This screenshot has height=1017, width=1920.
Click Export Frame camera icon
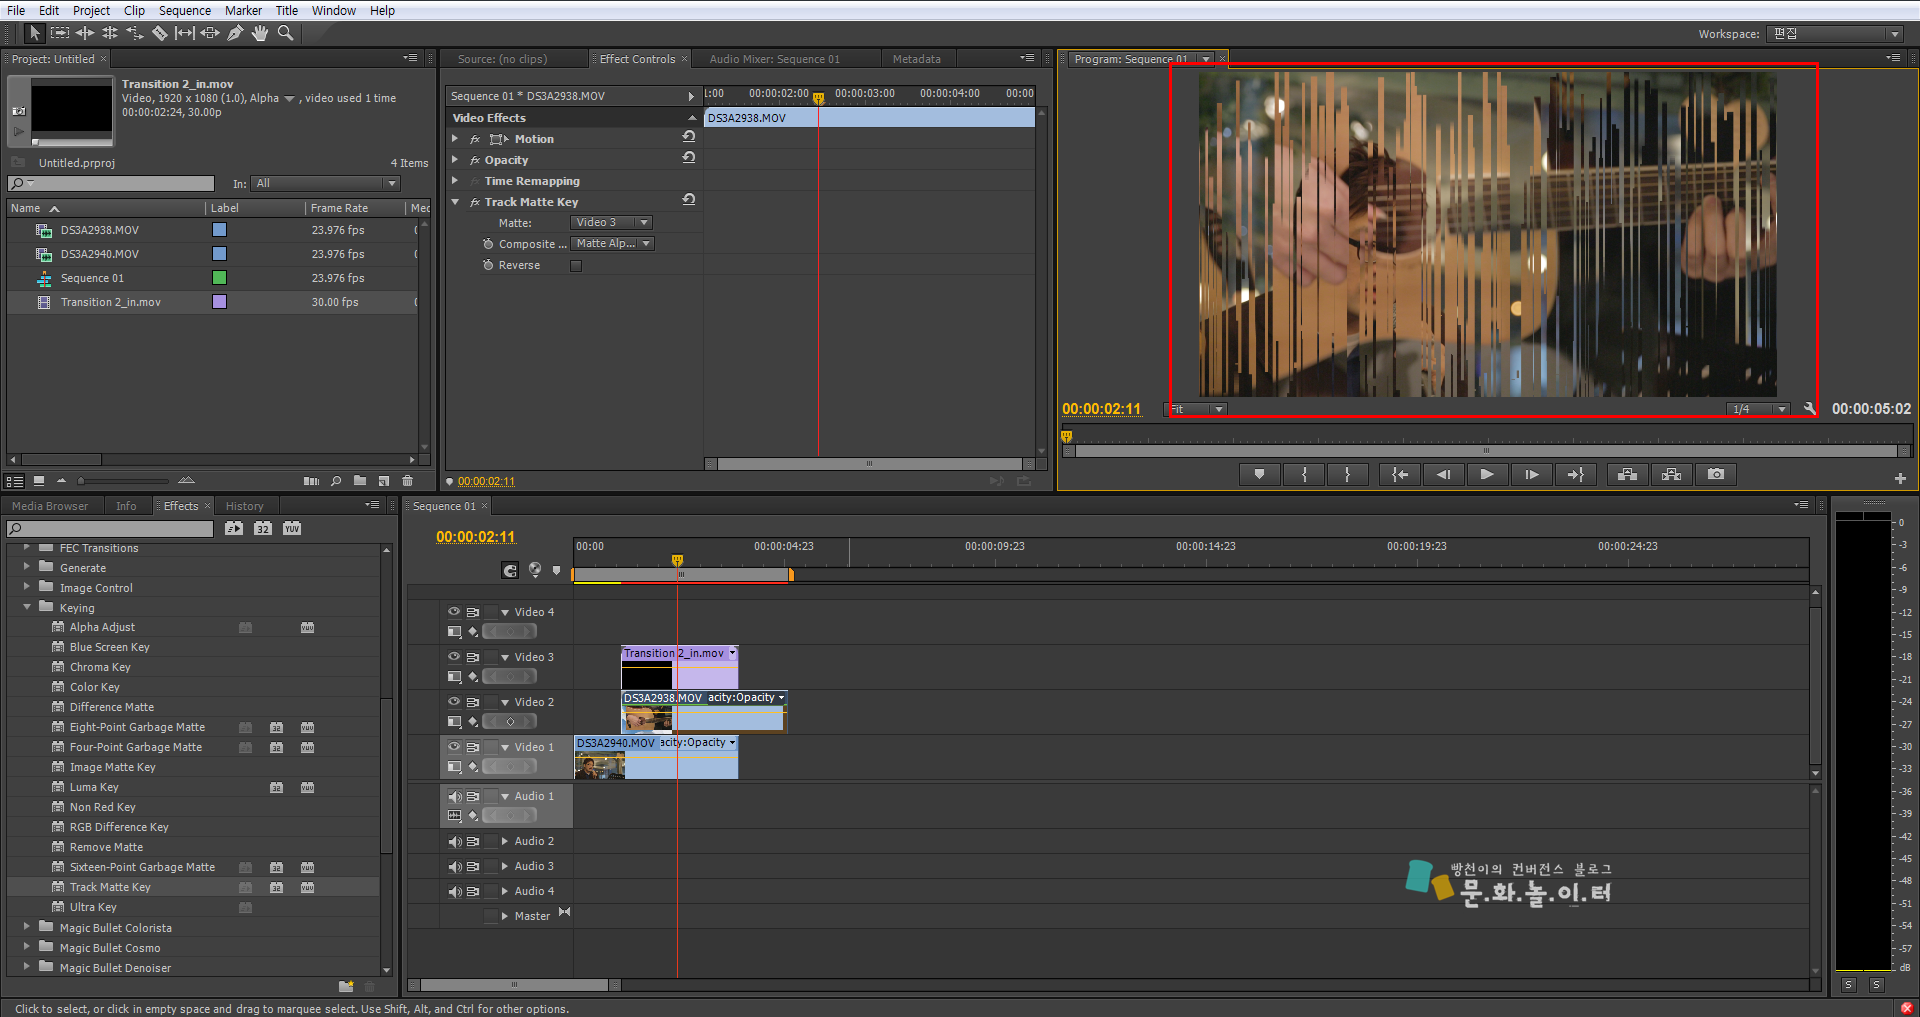point(1716,475)
